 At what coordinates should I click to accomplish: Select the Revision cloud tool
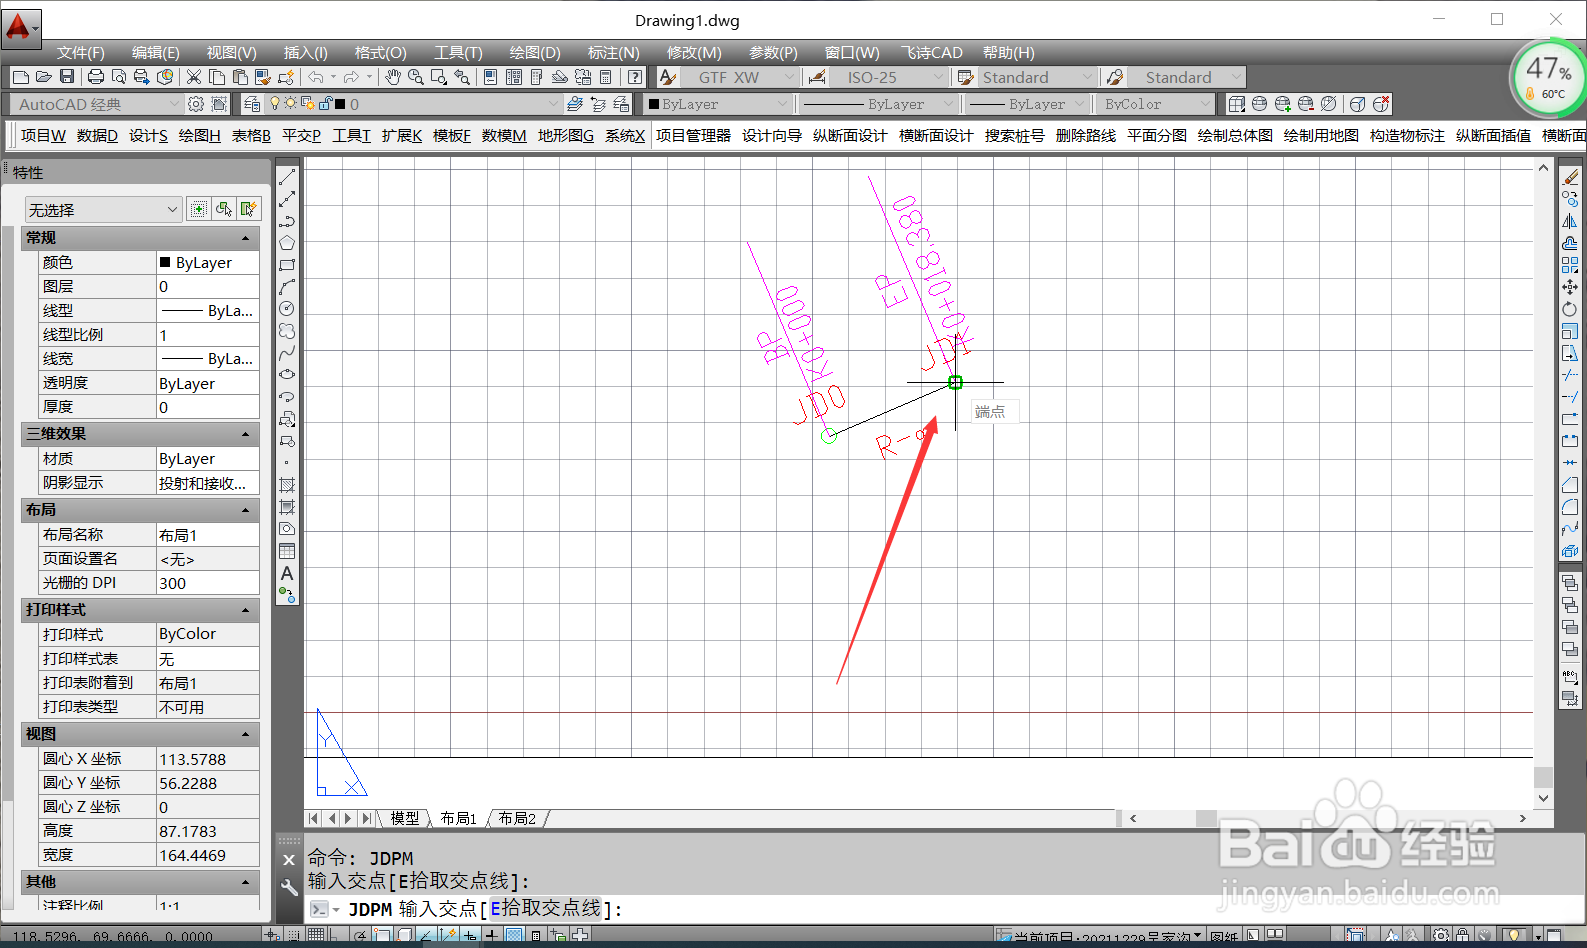287,331
